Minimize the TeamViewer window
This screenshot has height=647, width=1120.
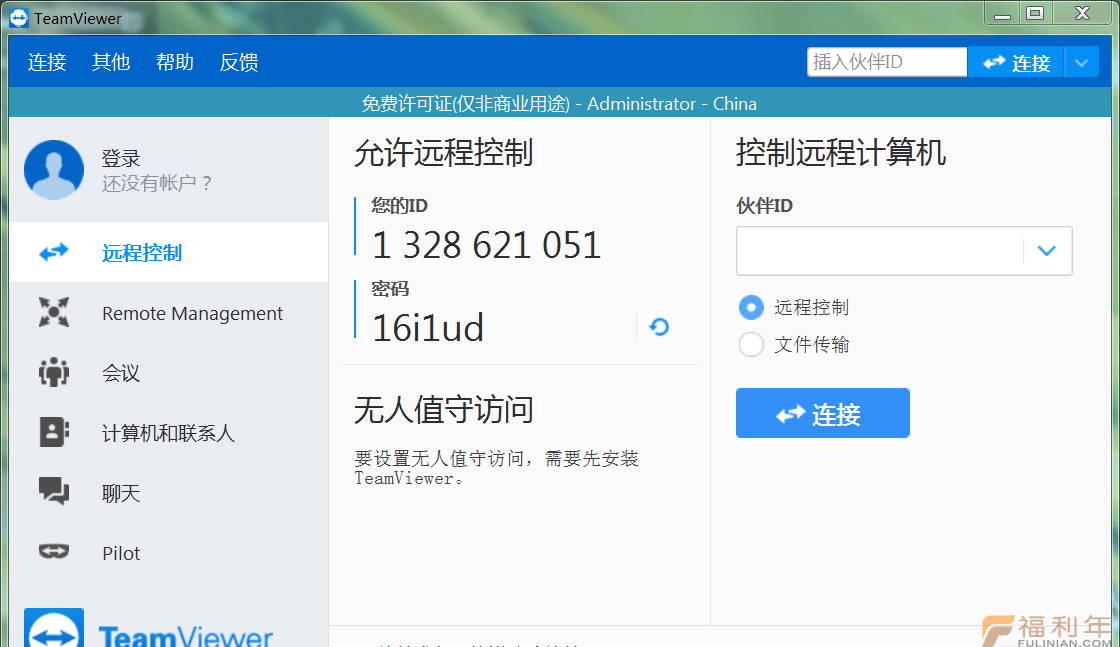(x=1002, y=14)
